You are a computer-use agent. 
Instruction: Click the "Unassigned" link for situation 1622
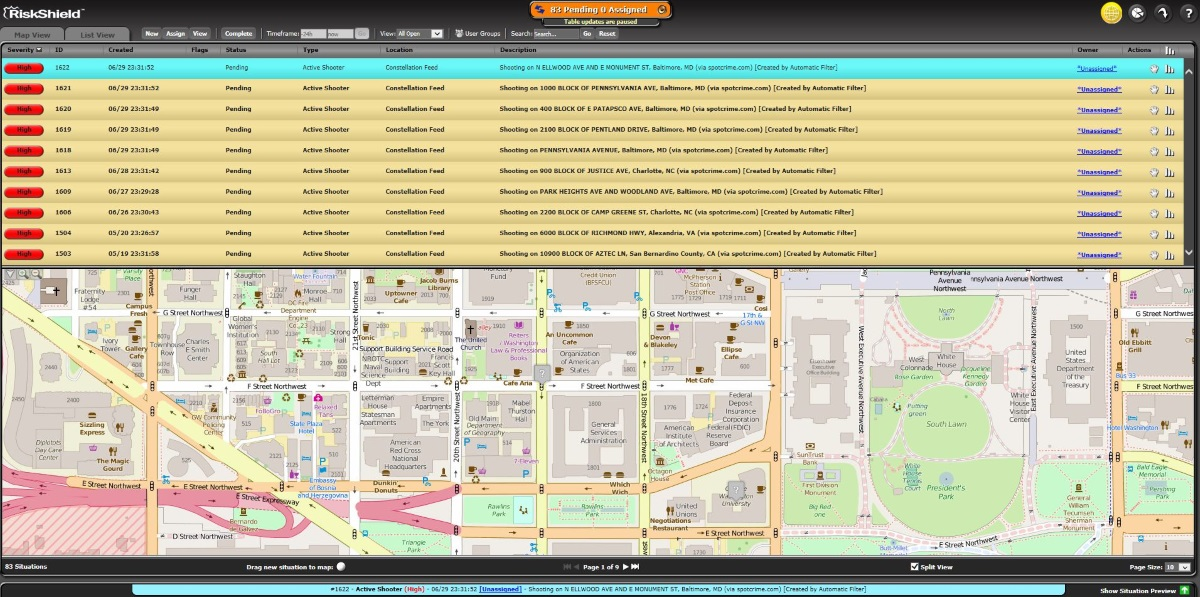(x=1098, y=67)
